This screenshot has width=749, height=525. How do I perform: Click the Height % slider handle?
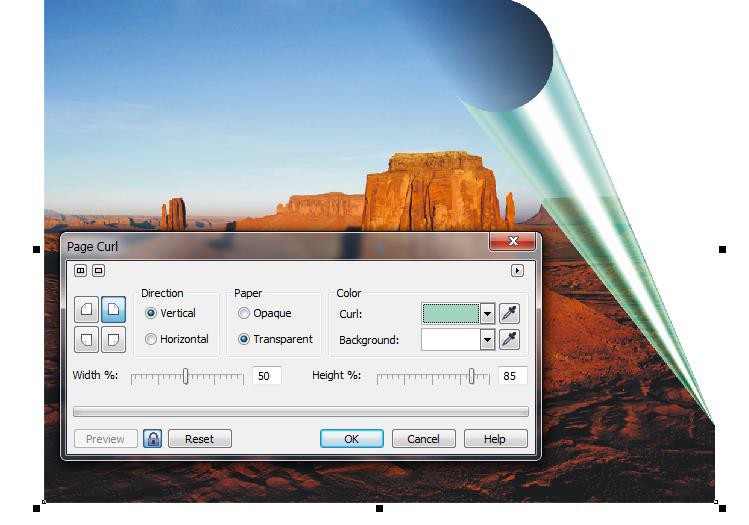point(471,376)
